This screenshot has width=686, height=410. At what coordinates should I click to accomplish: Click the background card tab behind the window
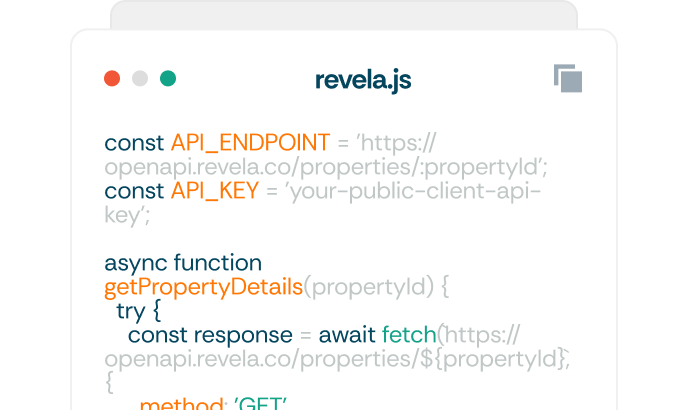[x=344, y=15]
